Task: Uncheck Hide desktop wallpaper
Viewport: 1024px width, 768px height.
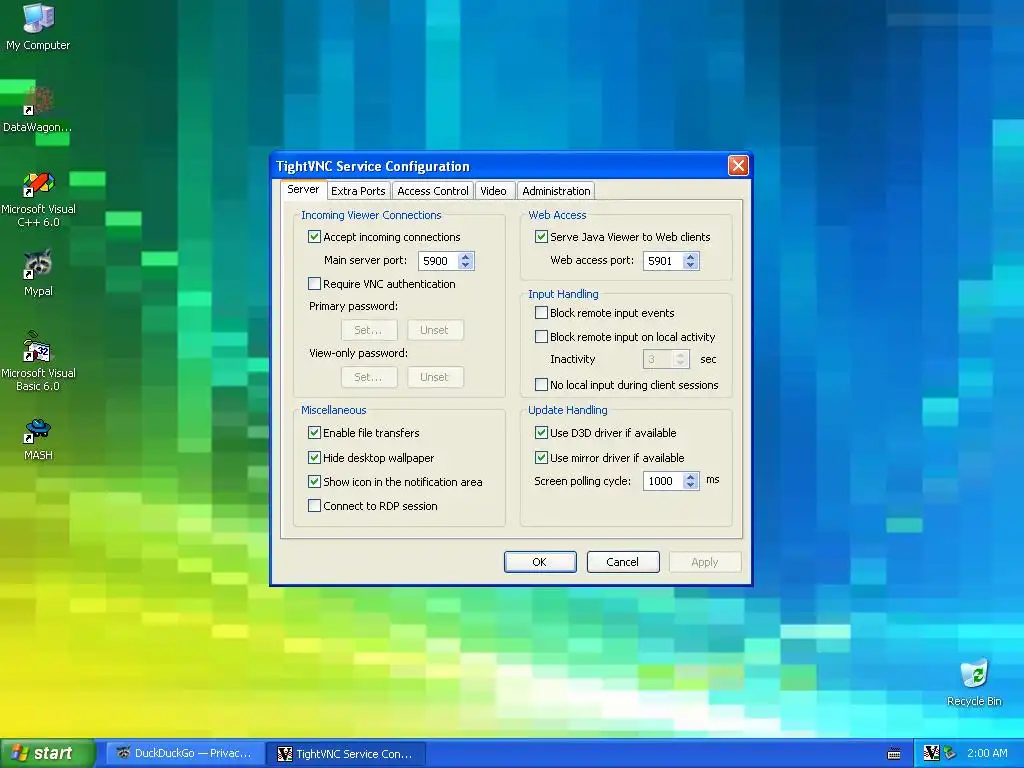Action: pyautogui.click(x=314, y=457)
